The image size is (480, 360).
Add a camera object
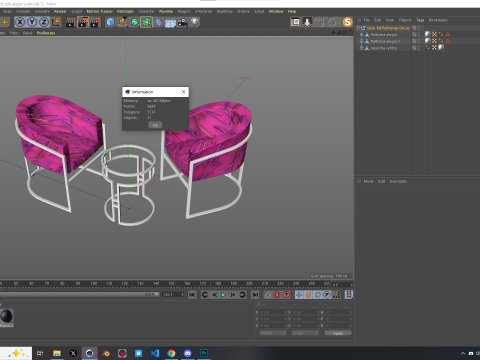point(182,22)
